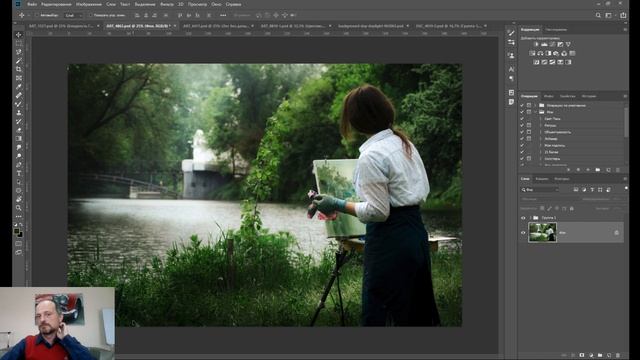Switch to the Контуры tab

[x=562, y=179]
